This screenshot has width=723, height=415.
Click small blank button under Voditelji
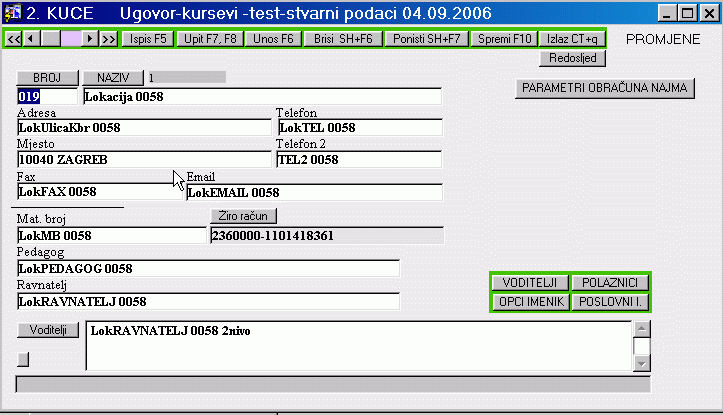[23, 359]
